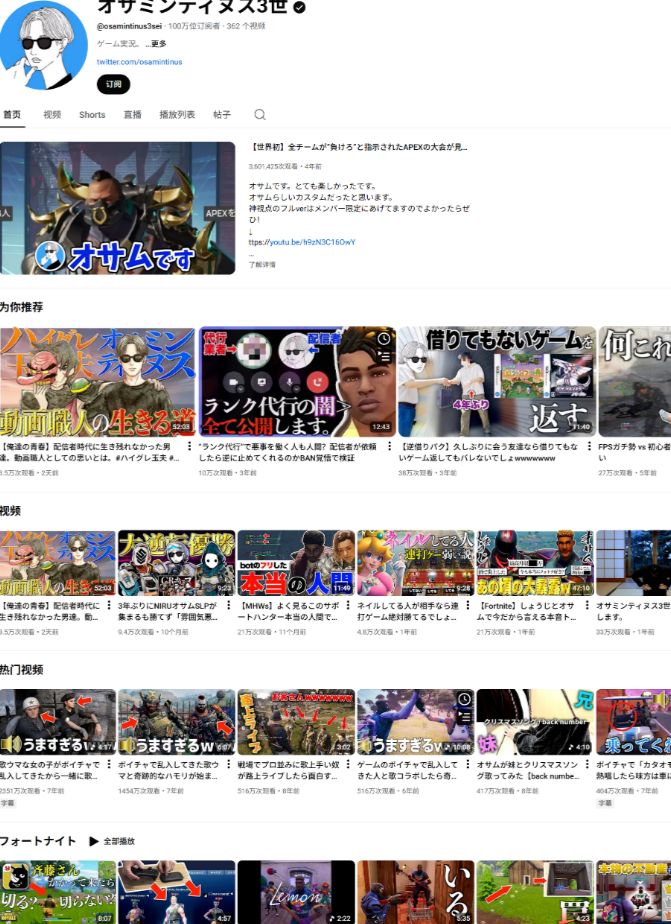Screen dimensions: 671x924
Task: Click 2351万次观看 text under popular video
Action: [19, 791]
